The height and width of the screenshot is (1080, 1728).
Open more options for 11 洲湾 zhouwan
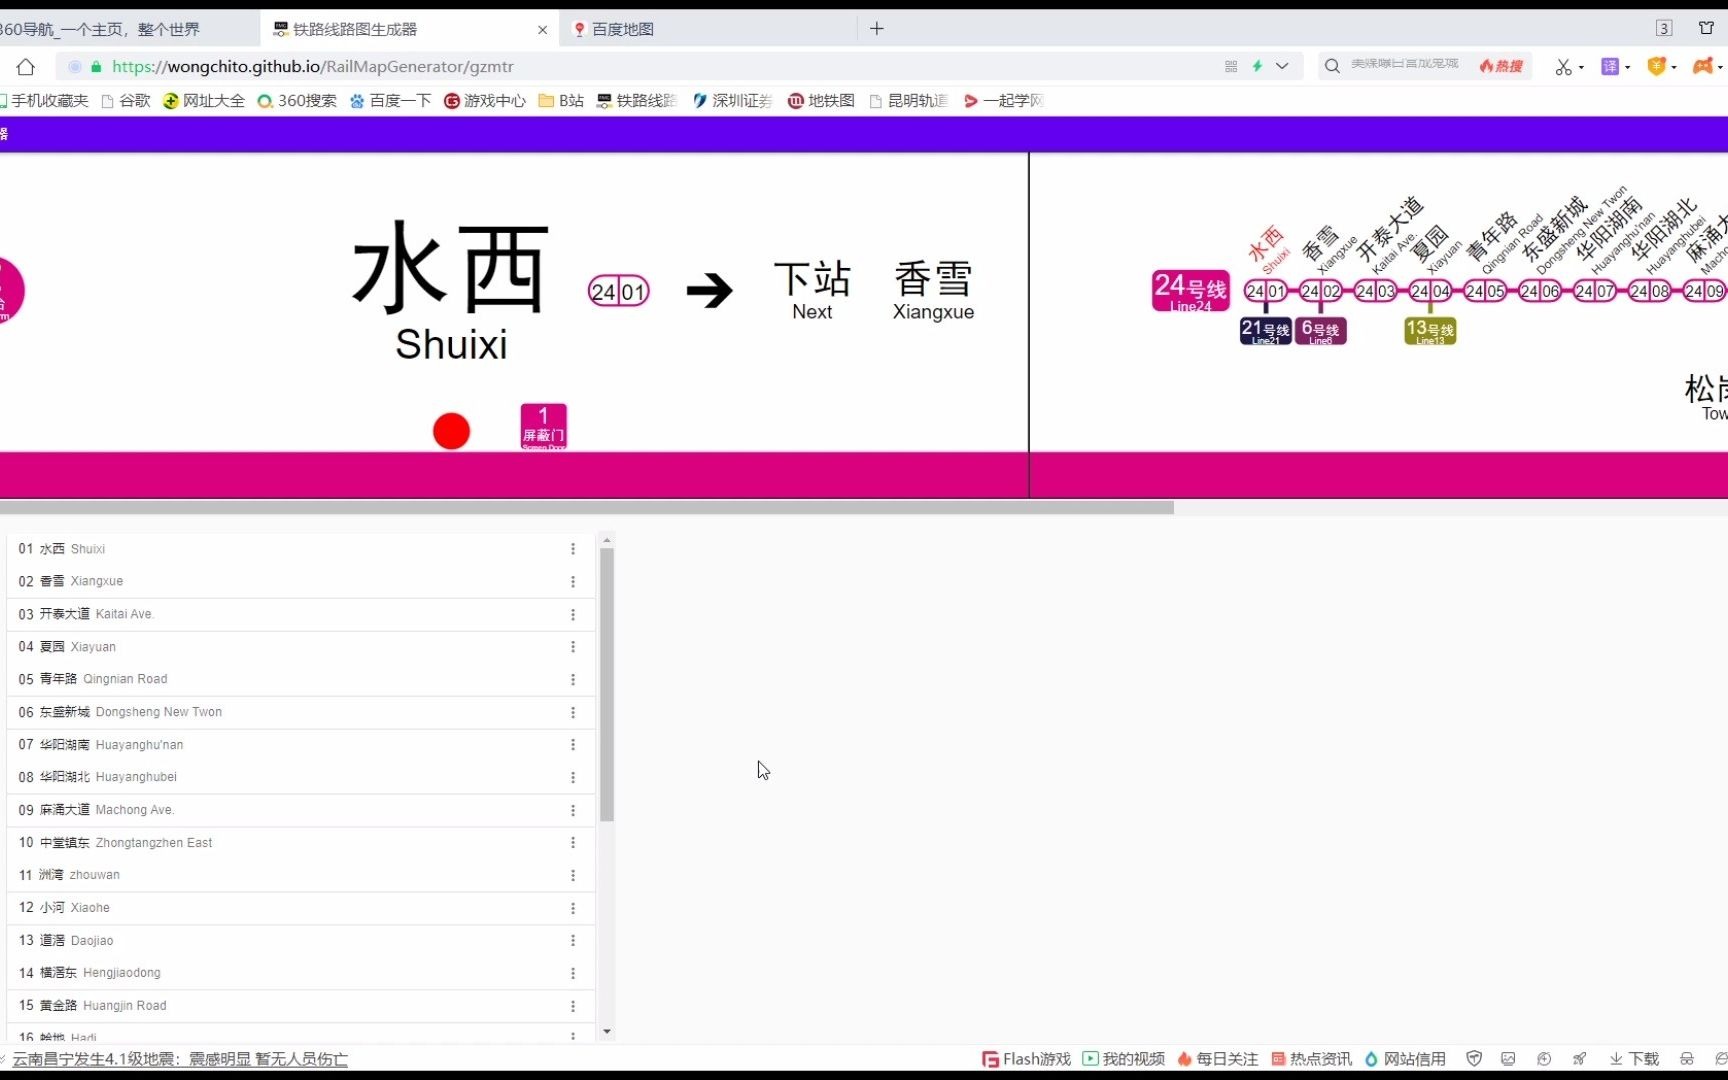tap(573, 876)
